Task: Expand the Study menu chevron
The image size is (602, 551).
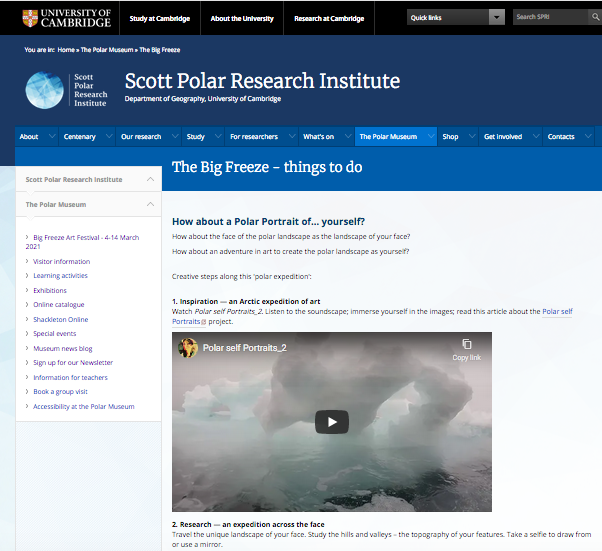Action: tap(218, 136)
